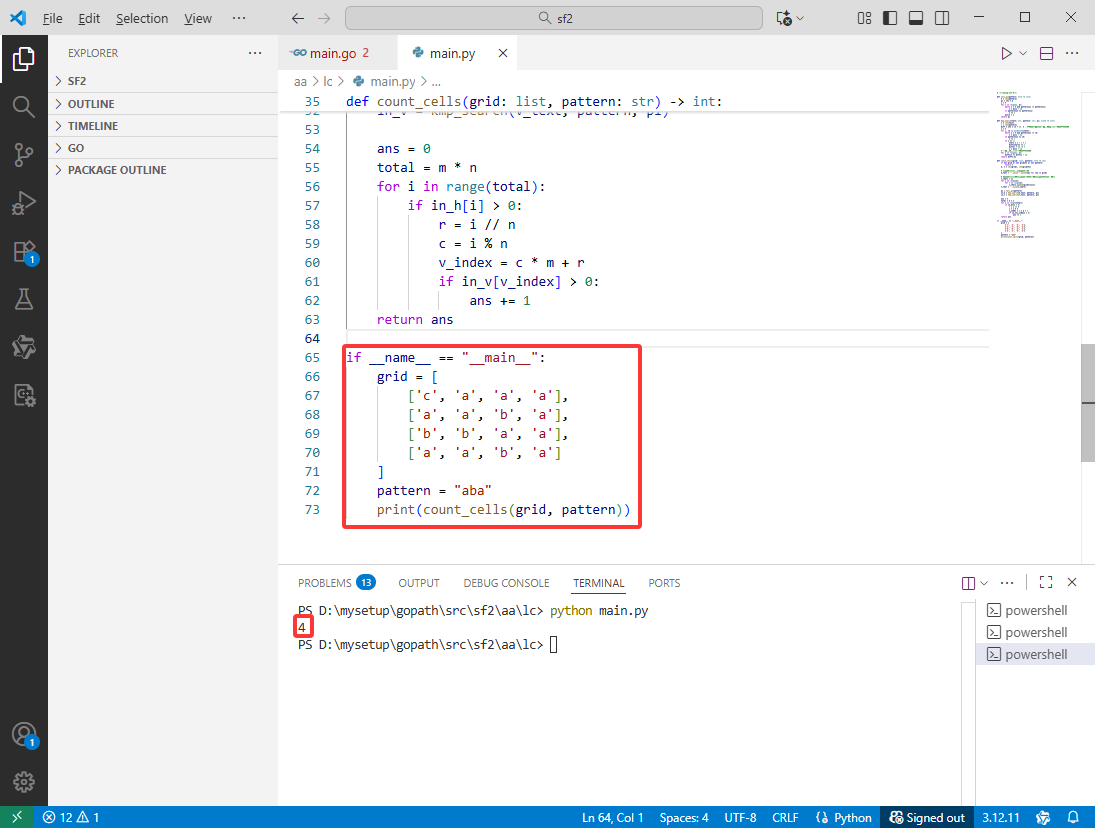Open the Run and Debug view
This screenshot has width=1095, height=828.
pyautogui.click(x=24, y=203)
